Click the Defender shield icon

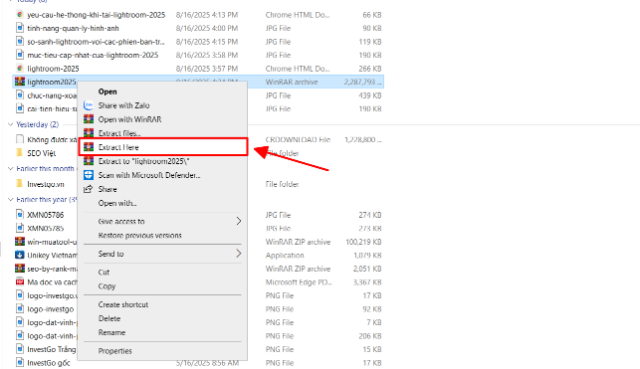tap(88, 175)
